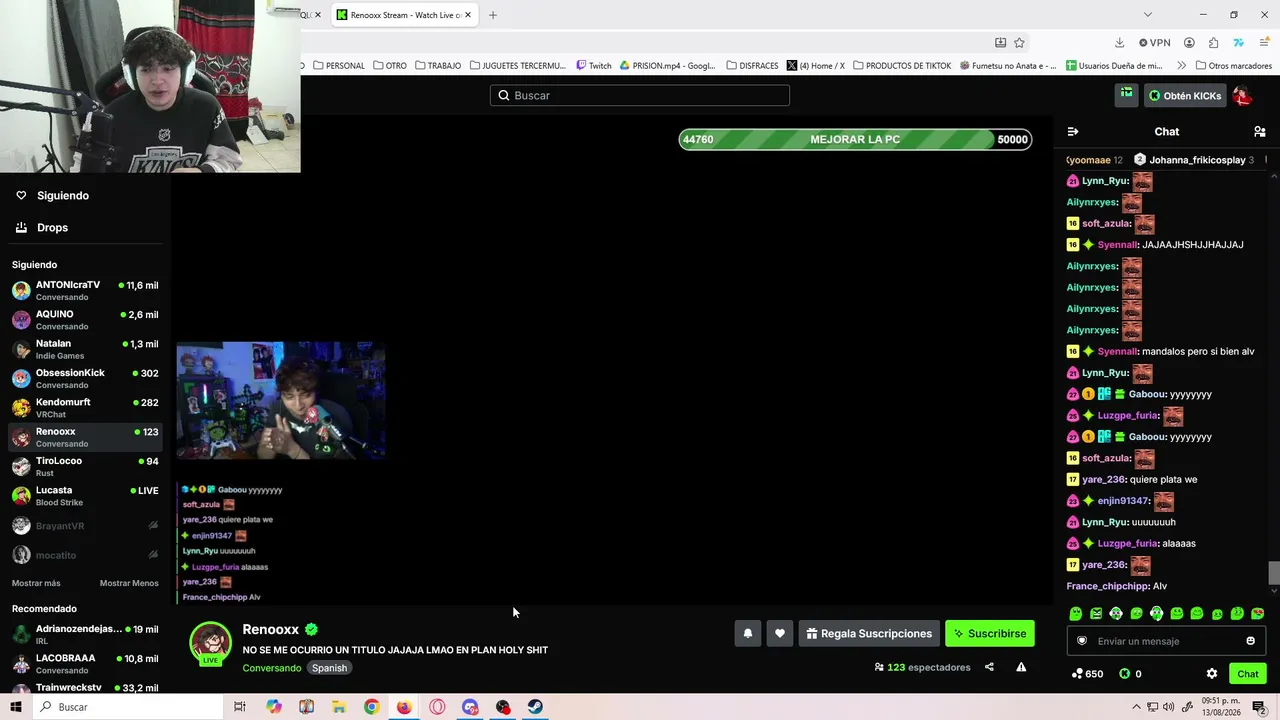Open Siguiendo in the sidebar
Image resolution: width=1280 pixels, height=720 pixels.
[x=85, y=196]
